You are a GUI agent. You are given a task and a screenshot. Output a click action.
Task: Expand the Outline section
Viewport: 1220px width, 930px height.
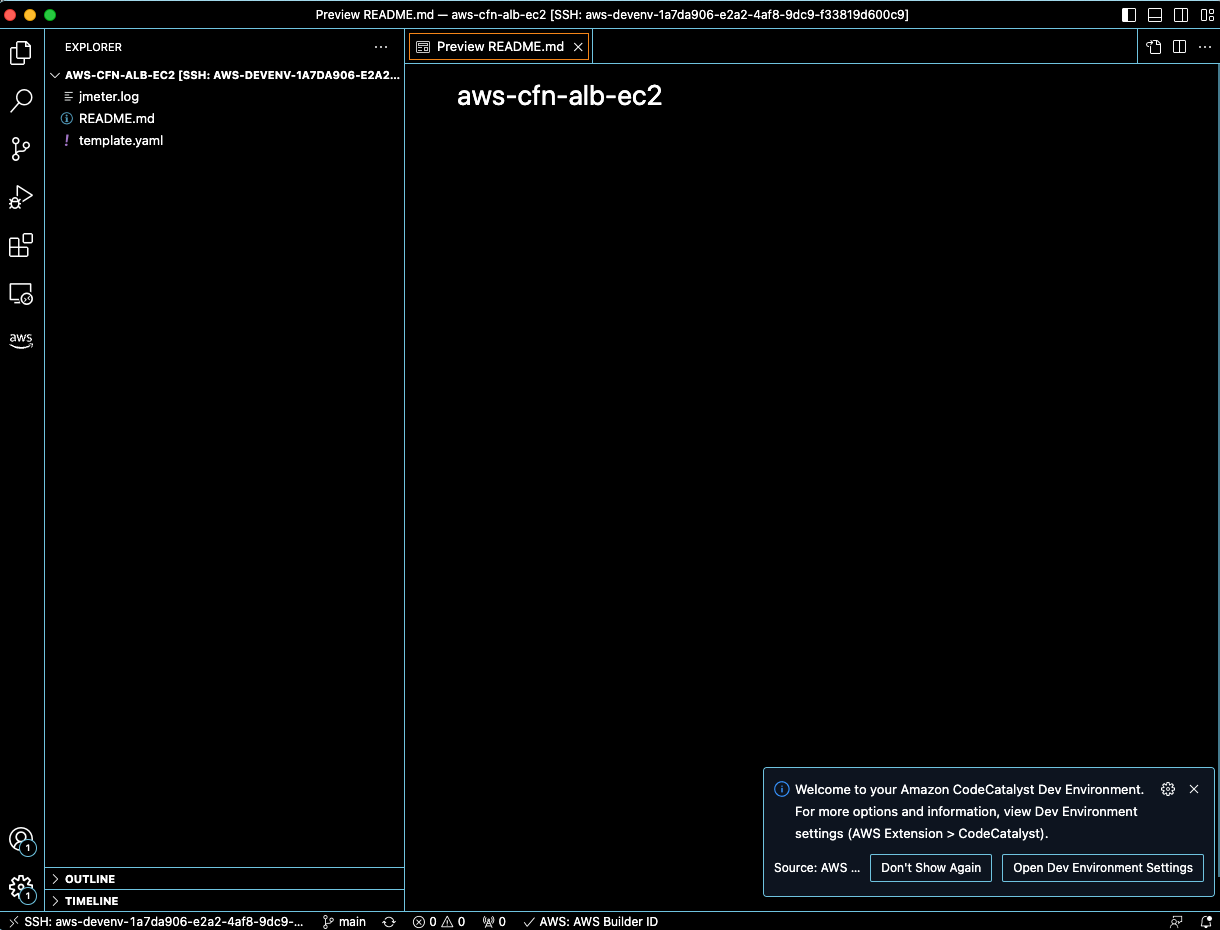point(90,879)
